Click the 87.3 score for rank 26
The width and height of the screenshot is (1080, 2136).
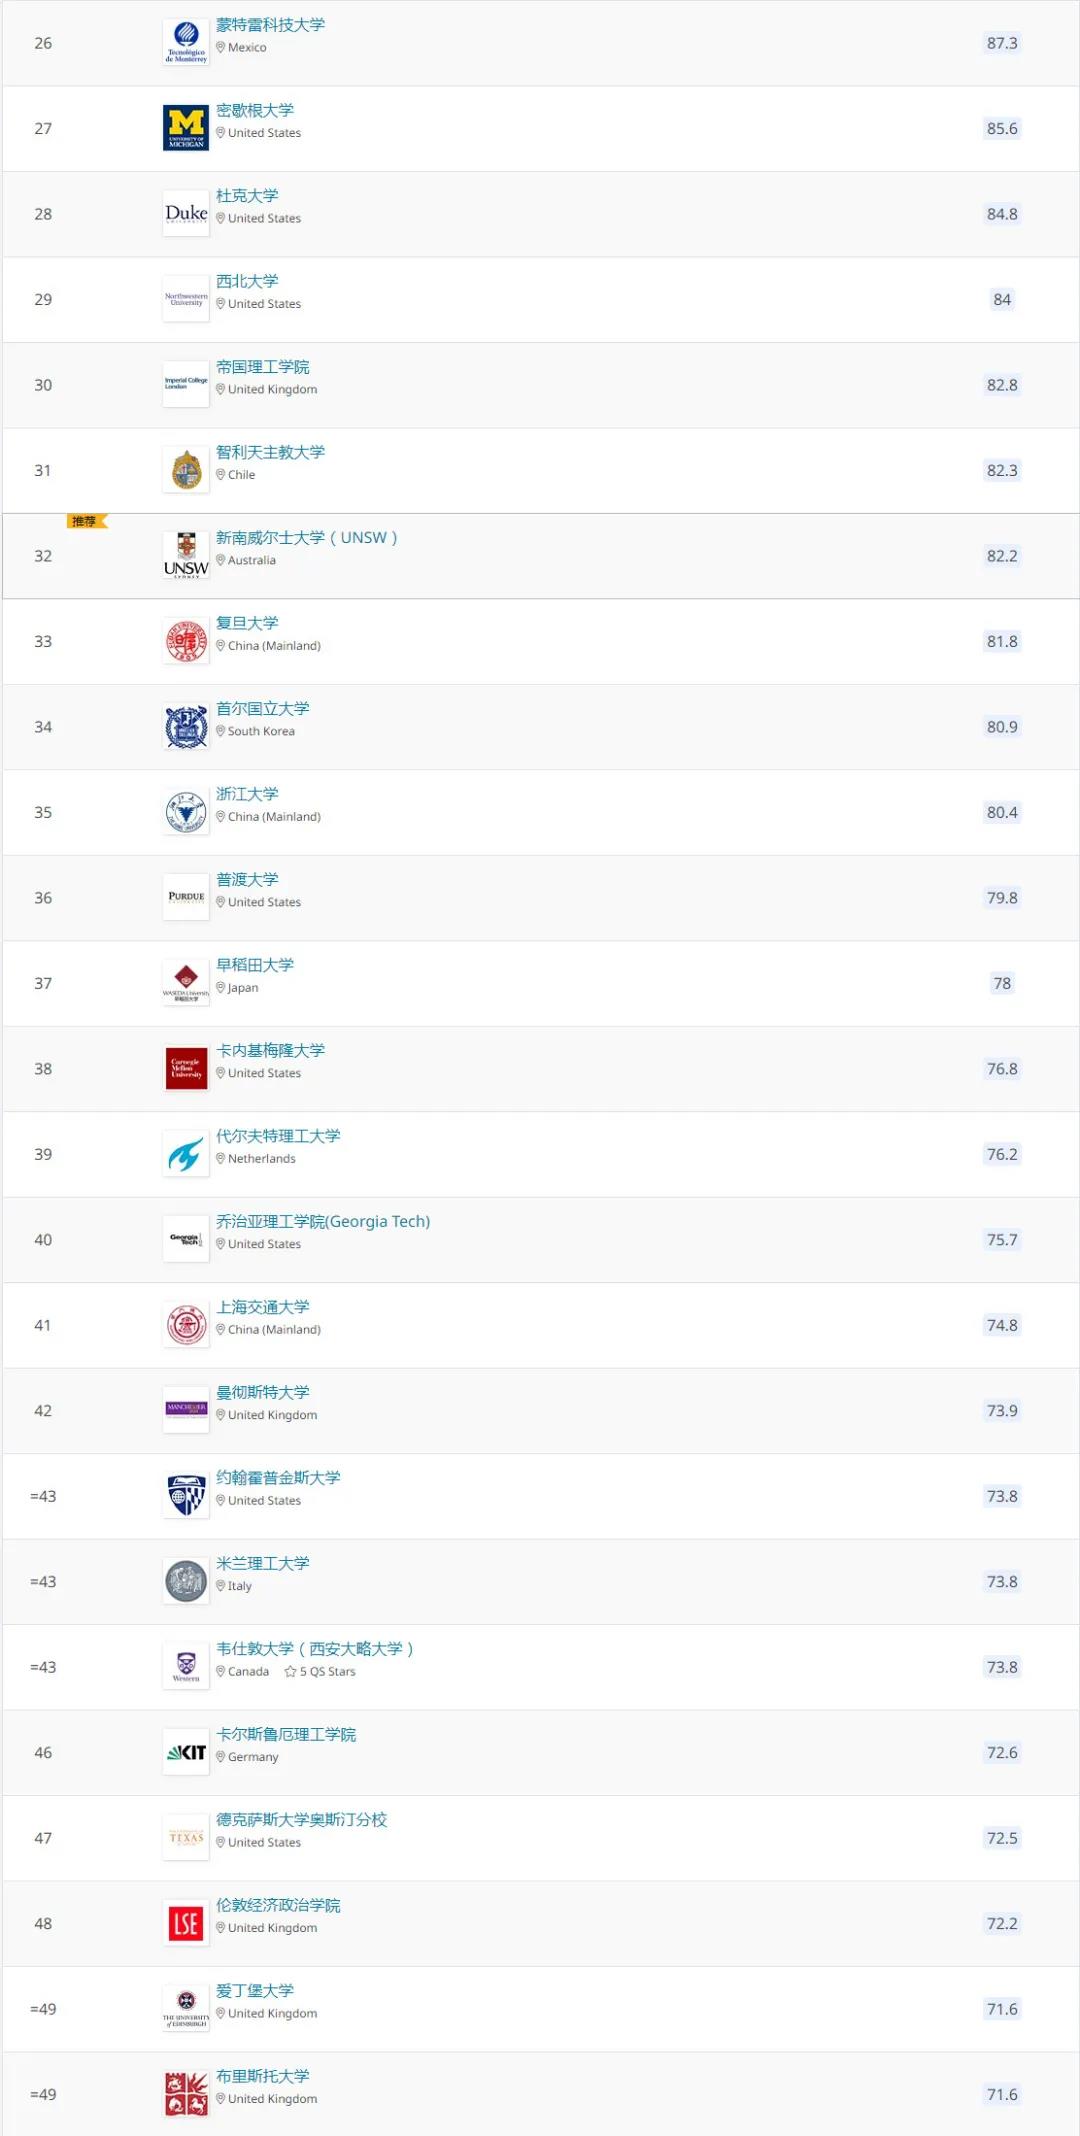(1002, 43)
